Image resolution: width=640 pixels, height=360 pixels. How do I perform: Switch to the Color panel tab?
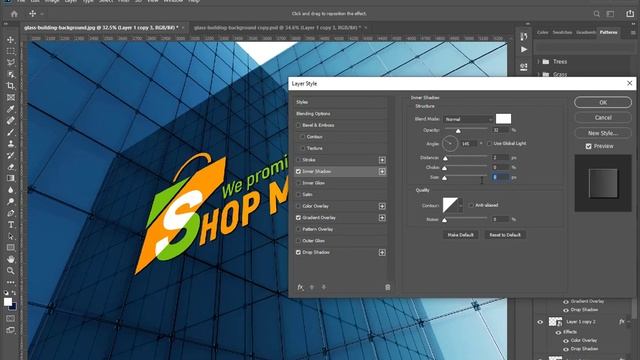coord(542,32)
